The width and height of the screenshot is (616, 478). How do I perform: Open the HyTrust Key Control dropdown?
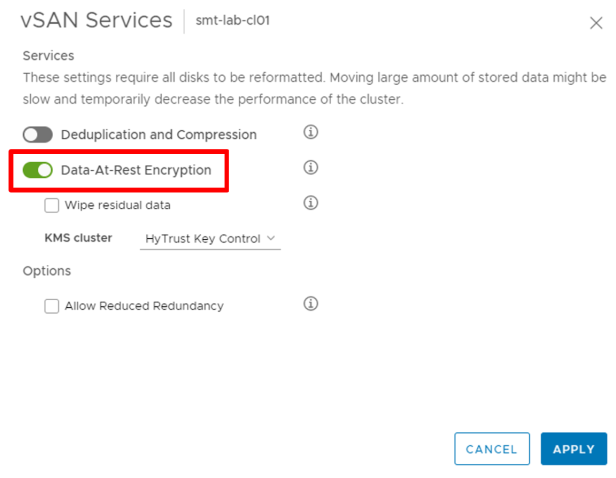210,239
